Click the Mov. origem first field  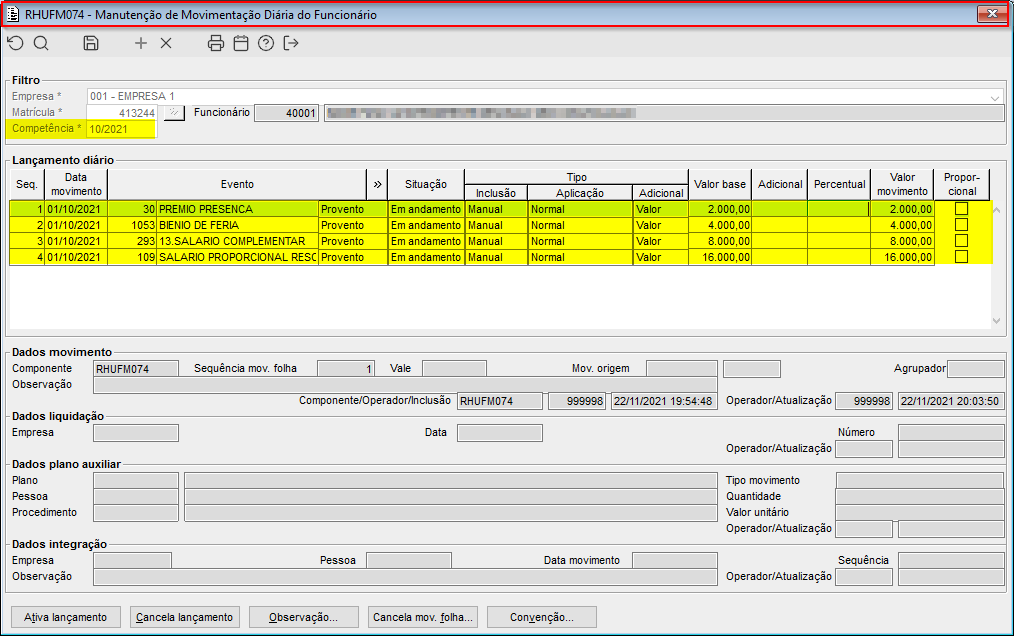682,369
